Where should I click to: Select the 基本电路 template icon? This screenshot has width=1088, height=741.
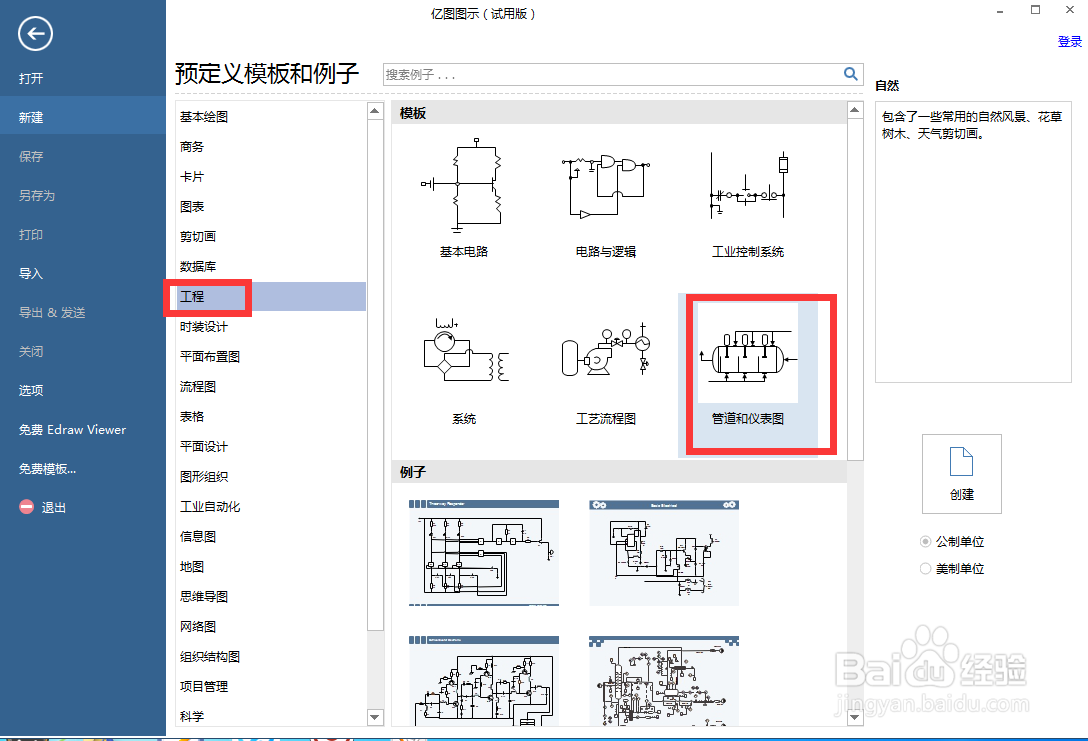pos(462,185)
